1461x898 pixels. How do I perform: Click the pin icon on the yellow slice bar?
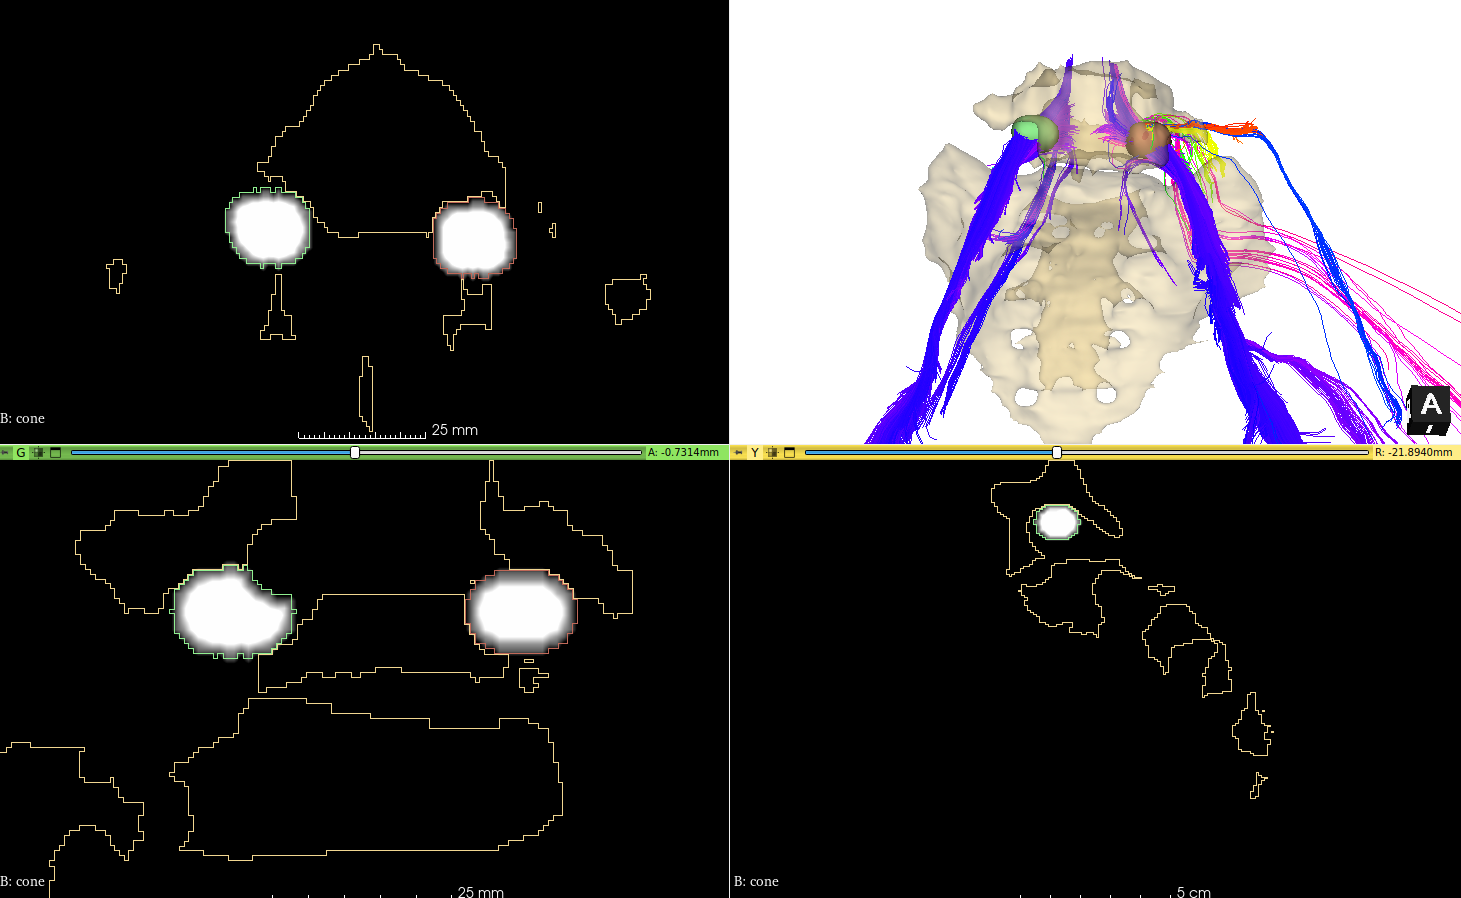(739, 453)
